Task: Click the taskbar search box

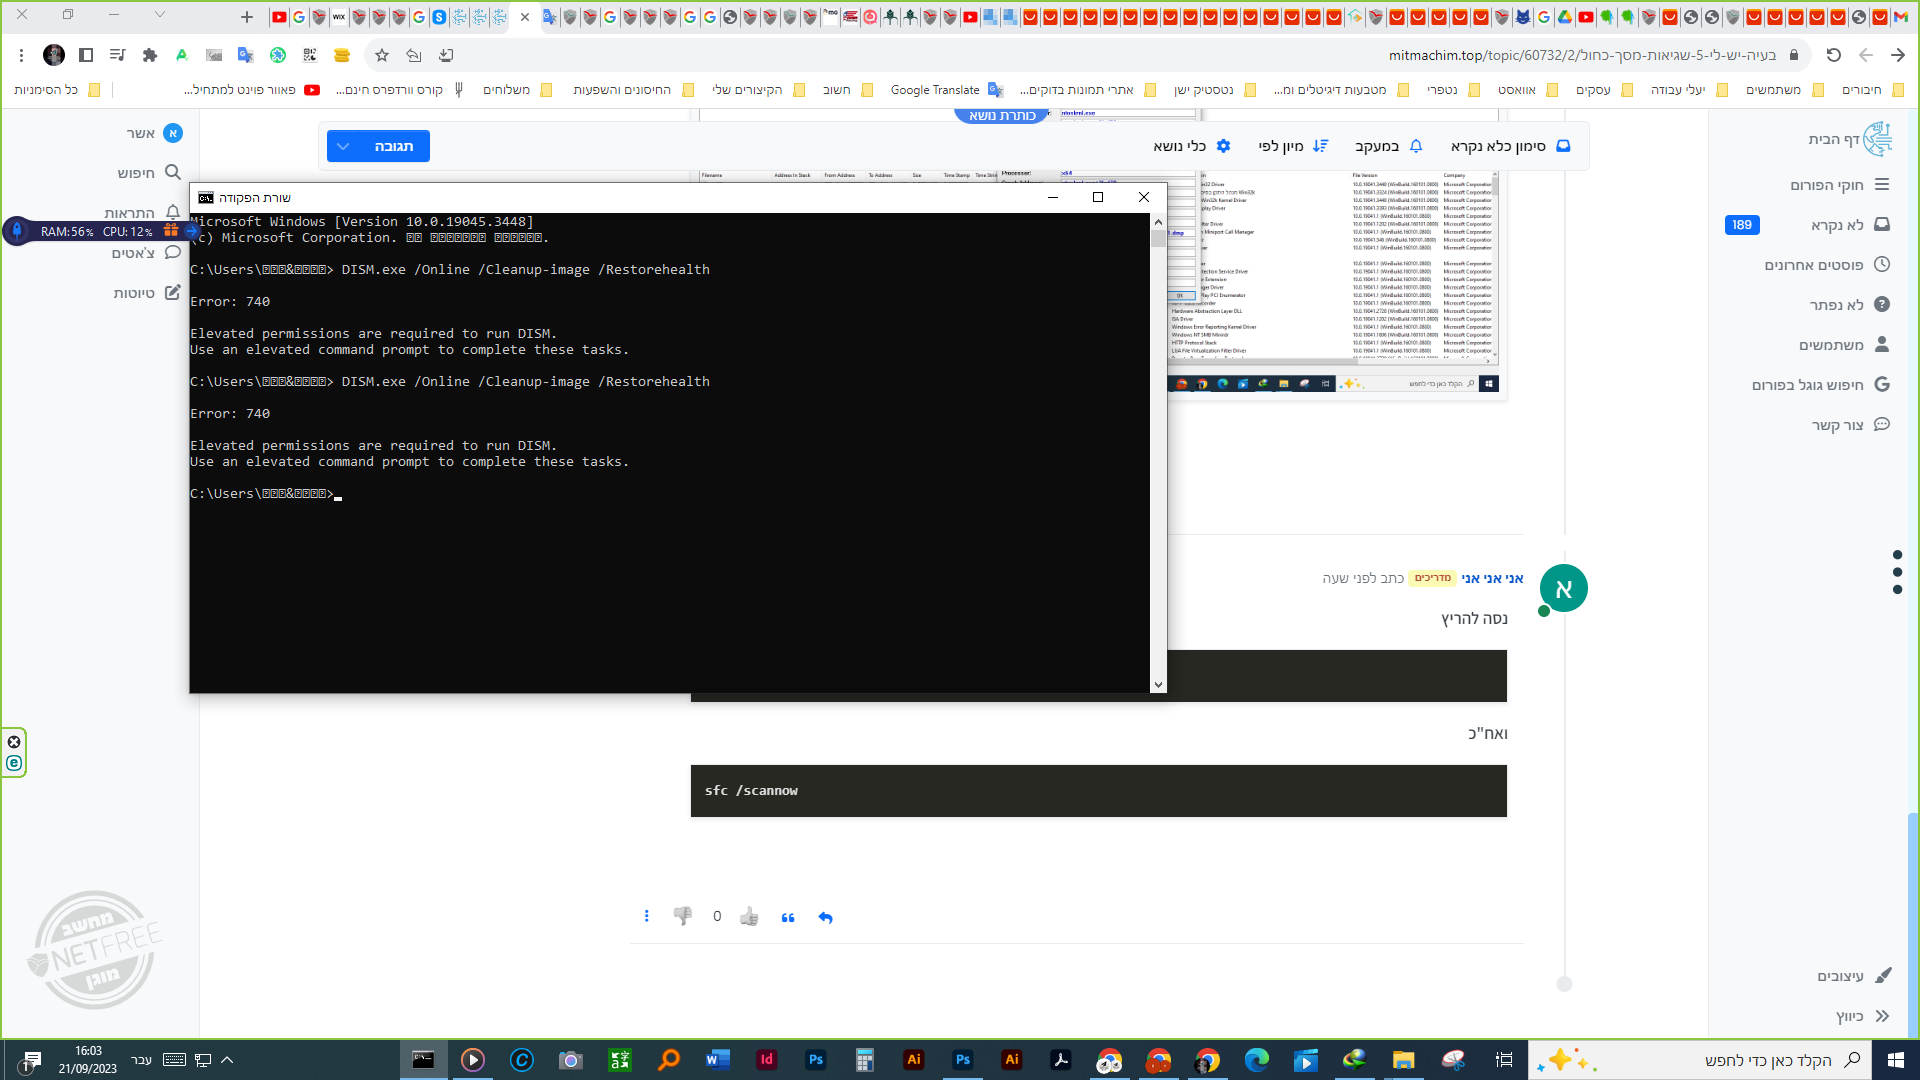Action: pos(1700,1060)
